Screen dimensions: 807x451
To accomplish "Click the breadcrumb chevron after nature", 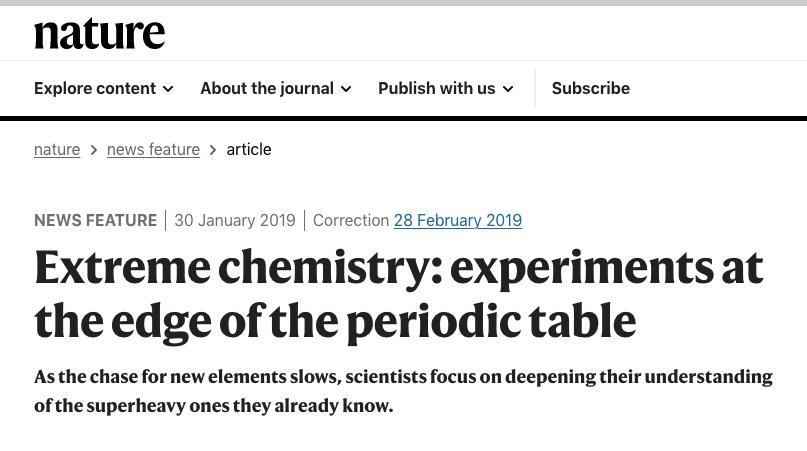I will (94, 150).
